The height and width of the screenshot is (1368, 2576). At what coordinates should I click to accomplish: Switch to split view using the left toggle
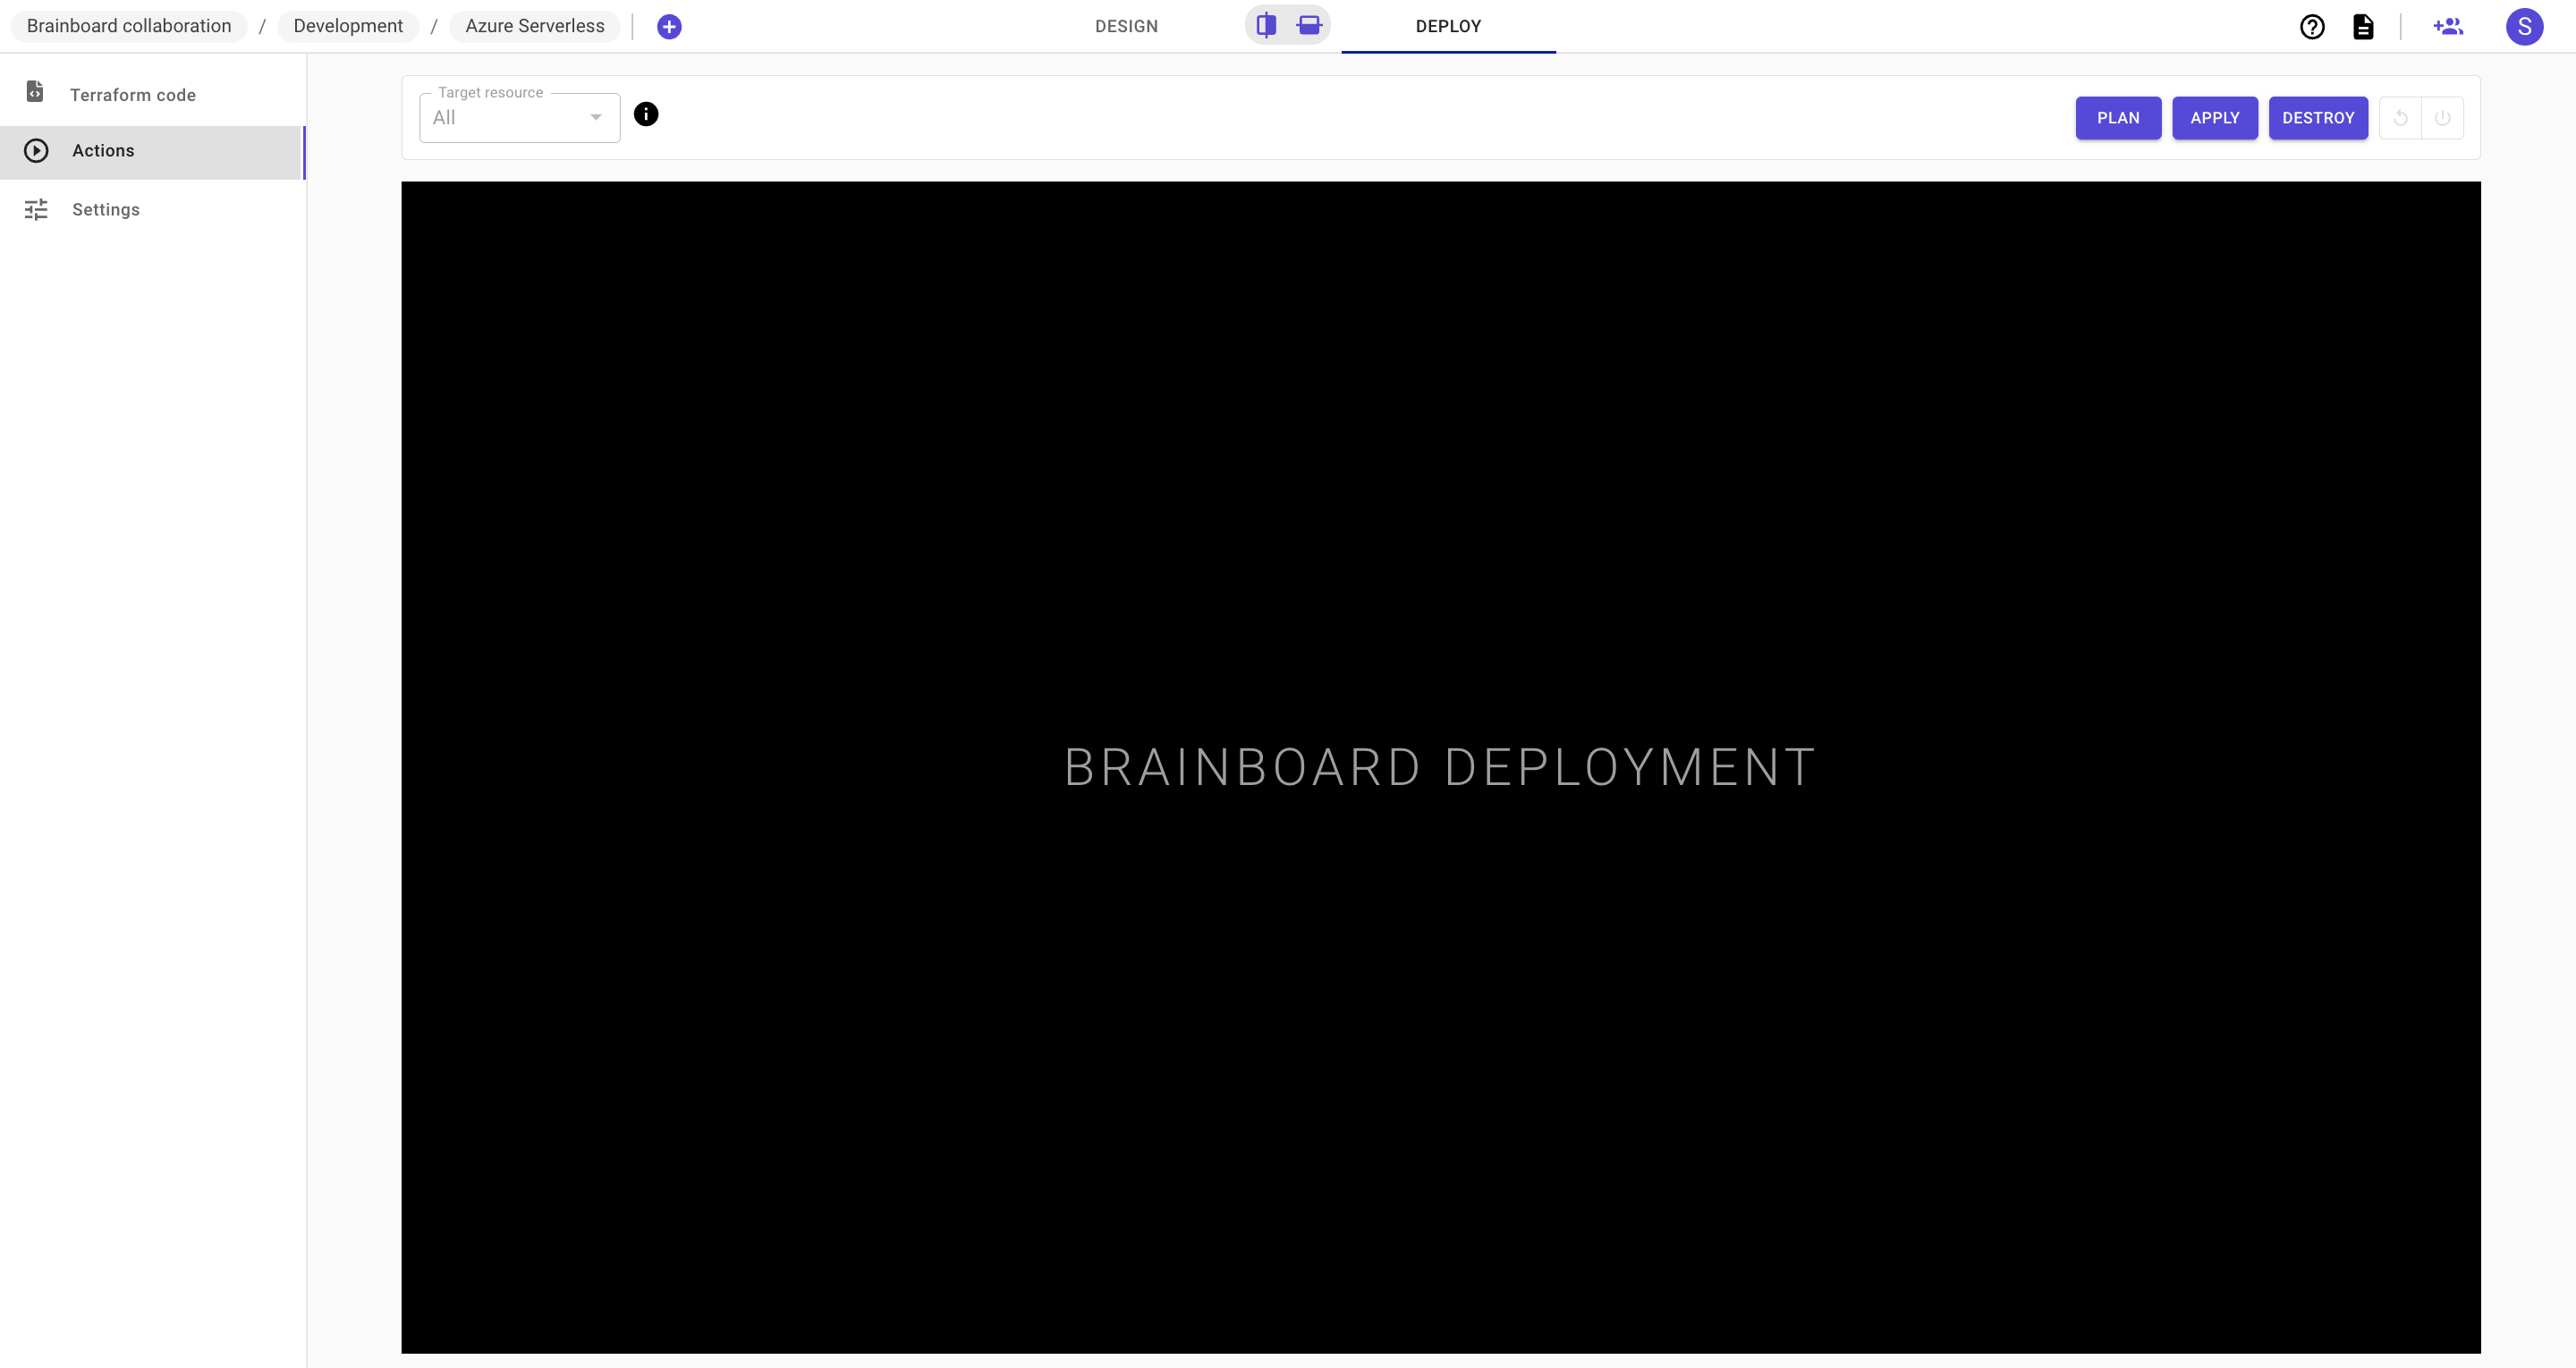[x=1265, y=24]
